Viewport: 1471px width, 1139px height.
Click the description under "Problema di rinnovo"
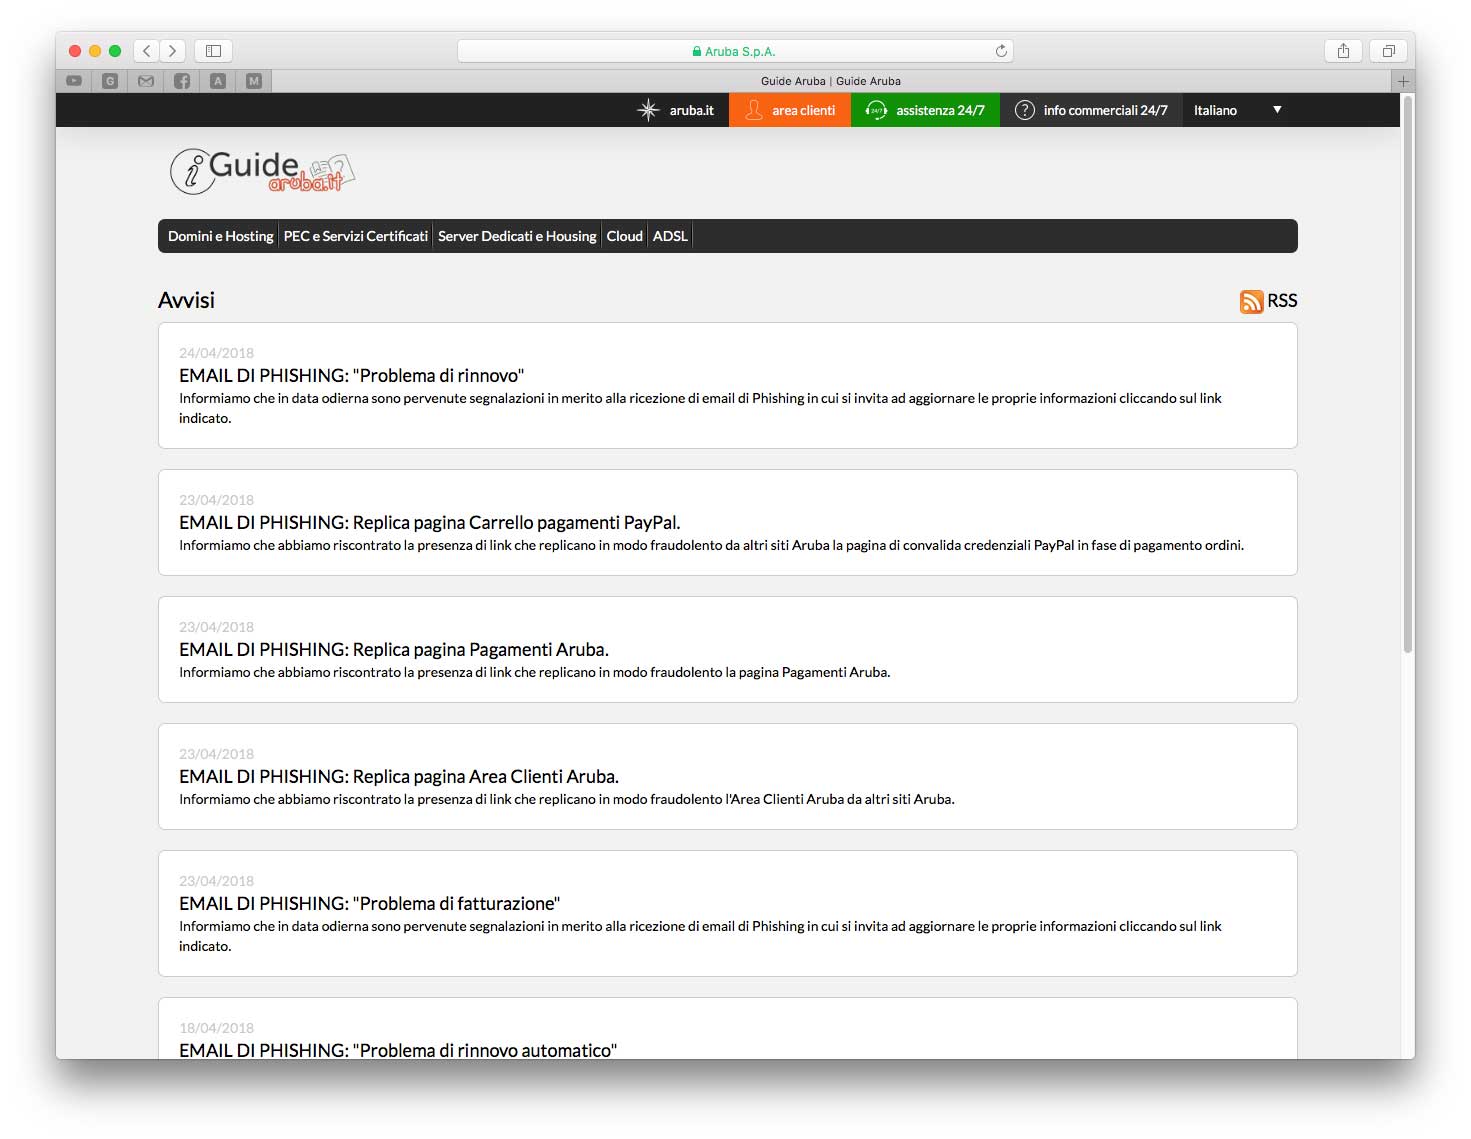(700, 408)
